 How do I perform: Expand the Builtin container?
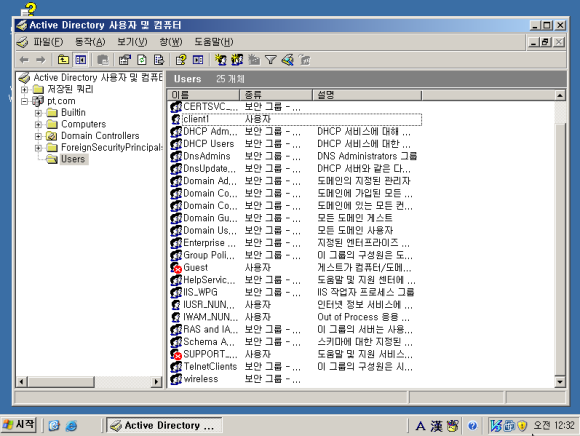tap(38, 113)
